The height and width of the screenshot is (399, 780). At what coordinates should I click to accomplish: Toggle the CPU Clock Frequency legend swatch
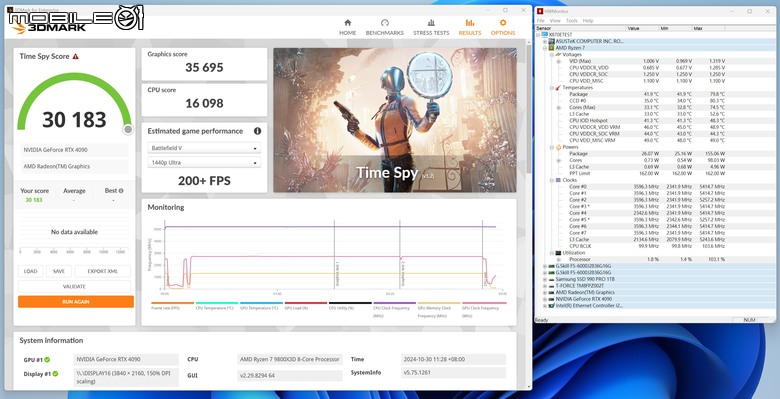[x=394, y=303]
